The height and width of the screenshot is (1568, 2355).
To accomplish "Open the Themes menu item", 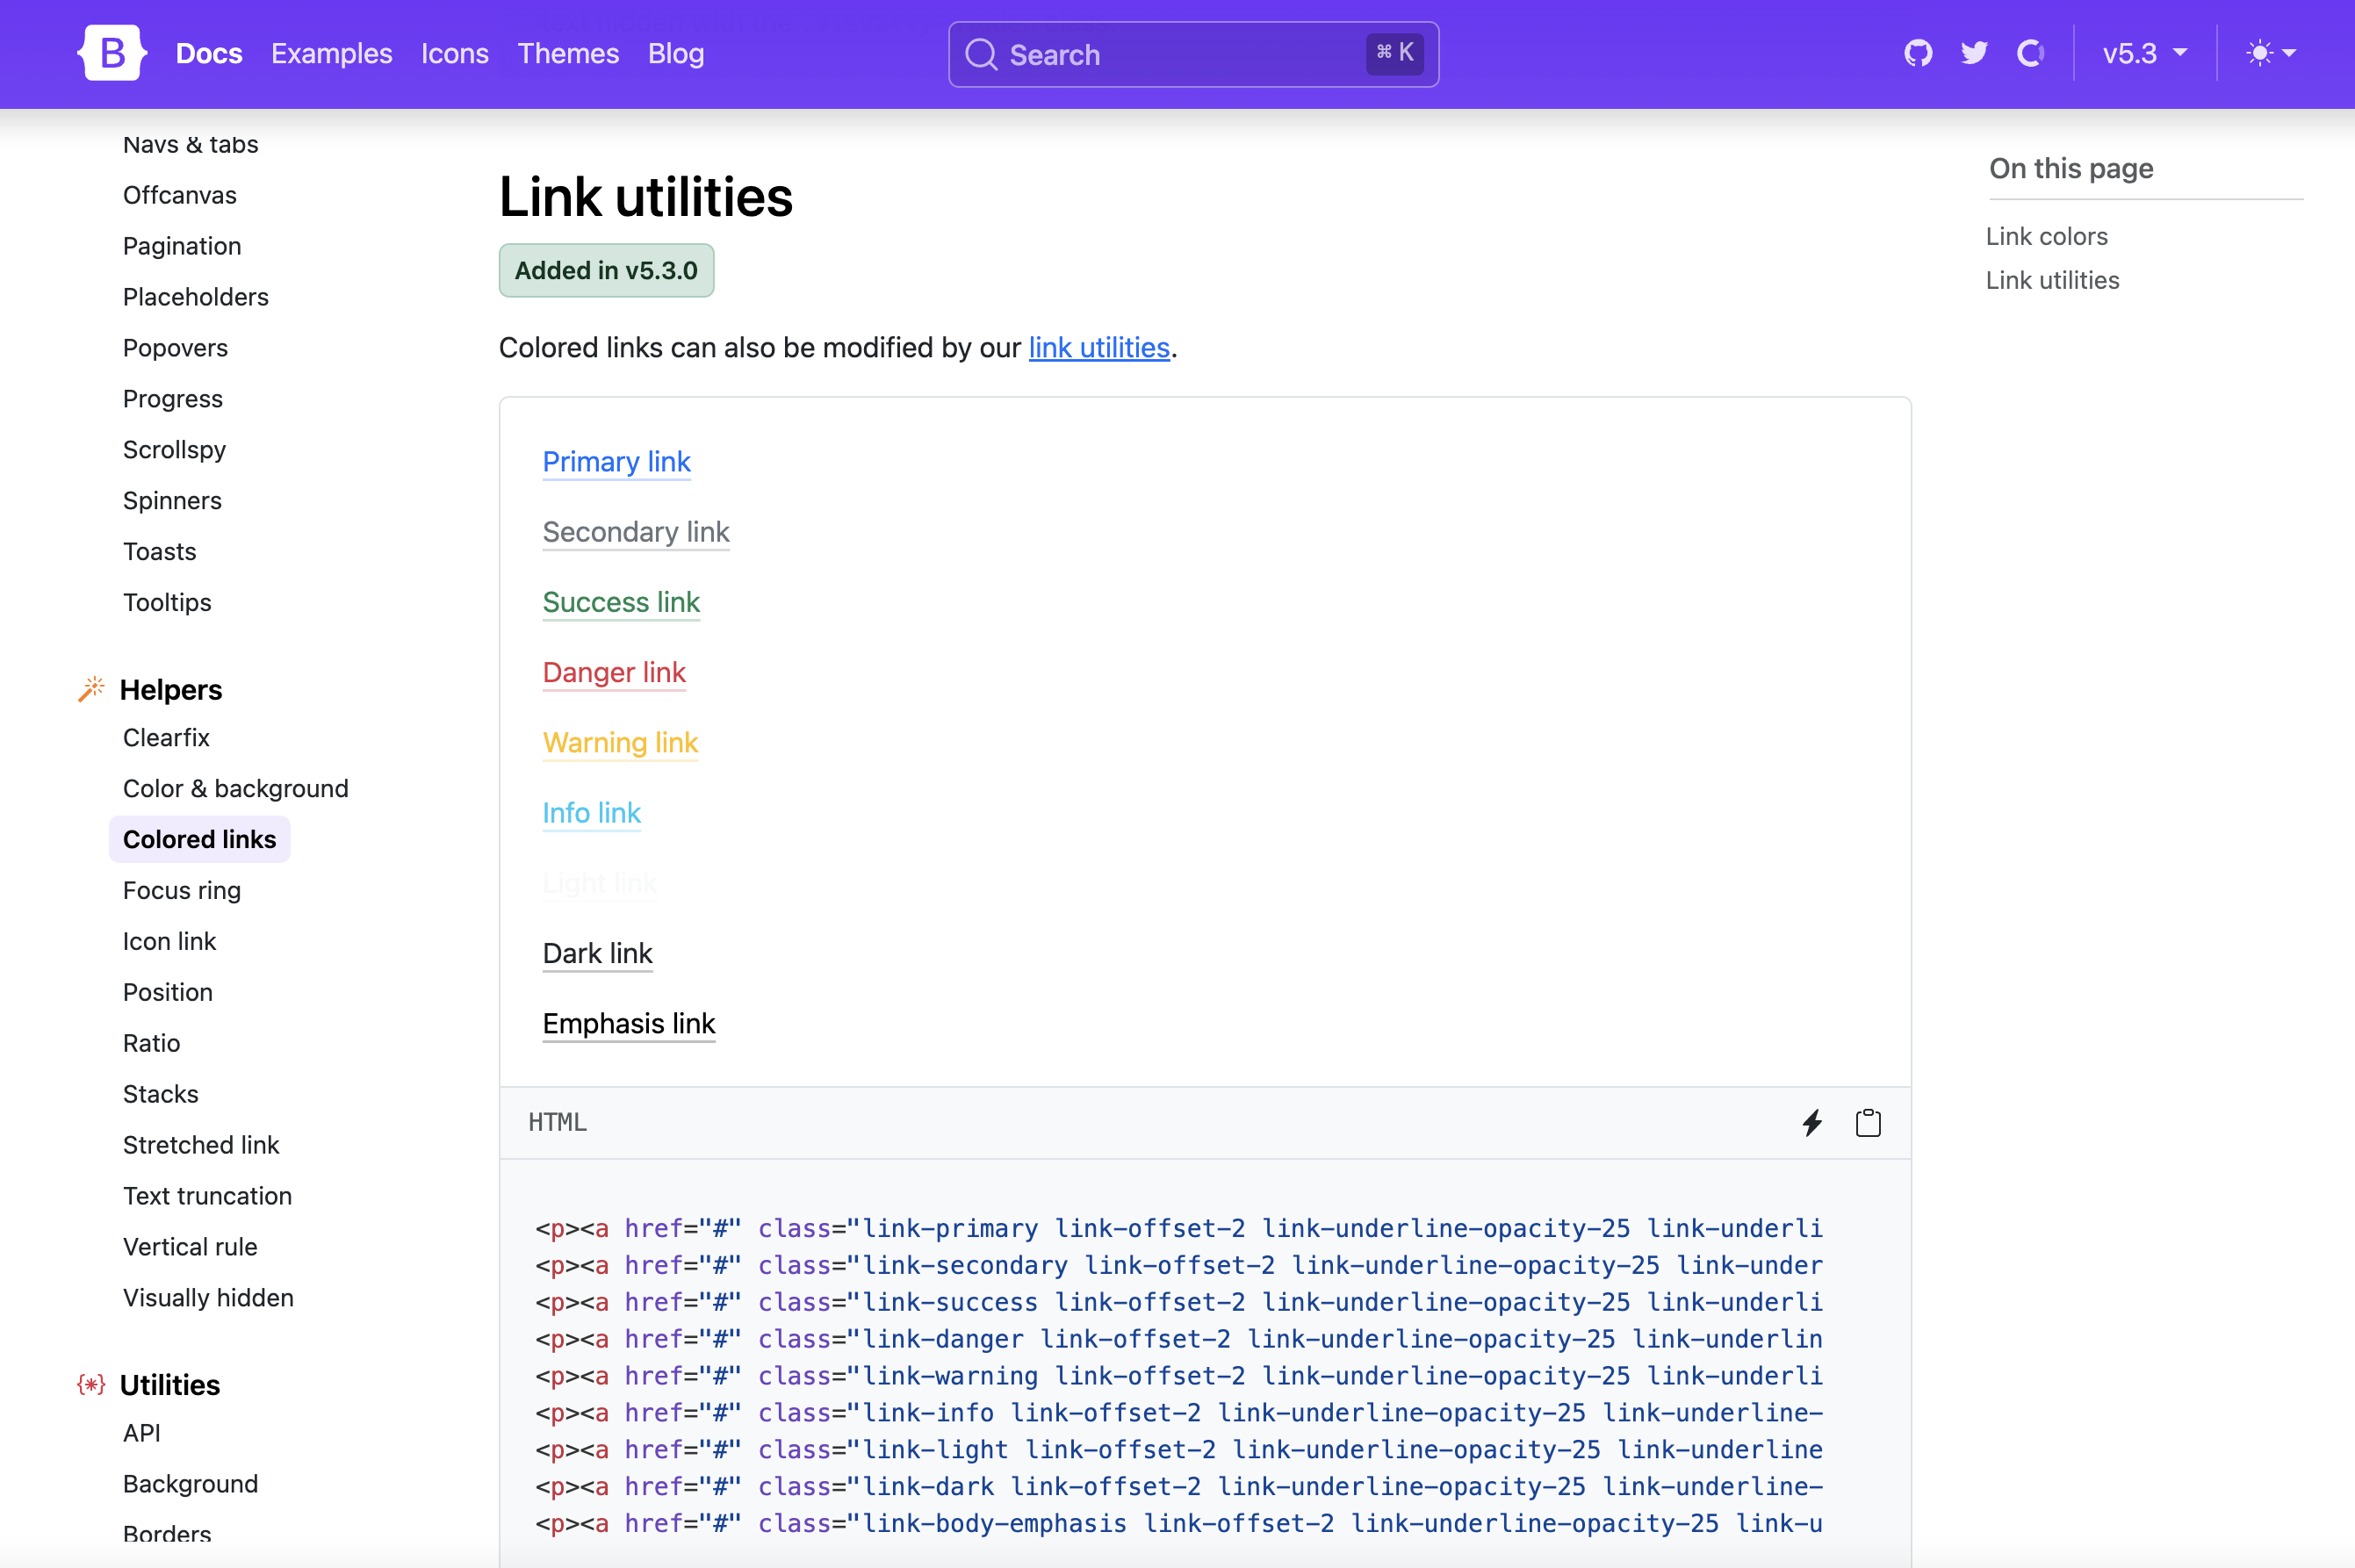I will pos(568,53).
